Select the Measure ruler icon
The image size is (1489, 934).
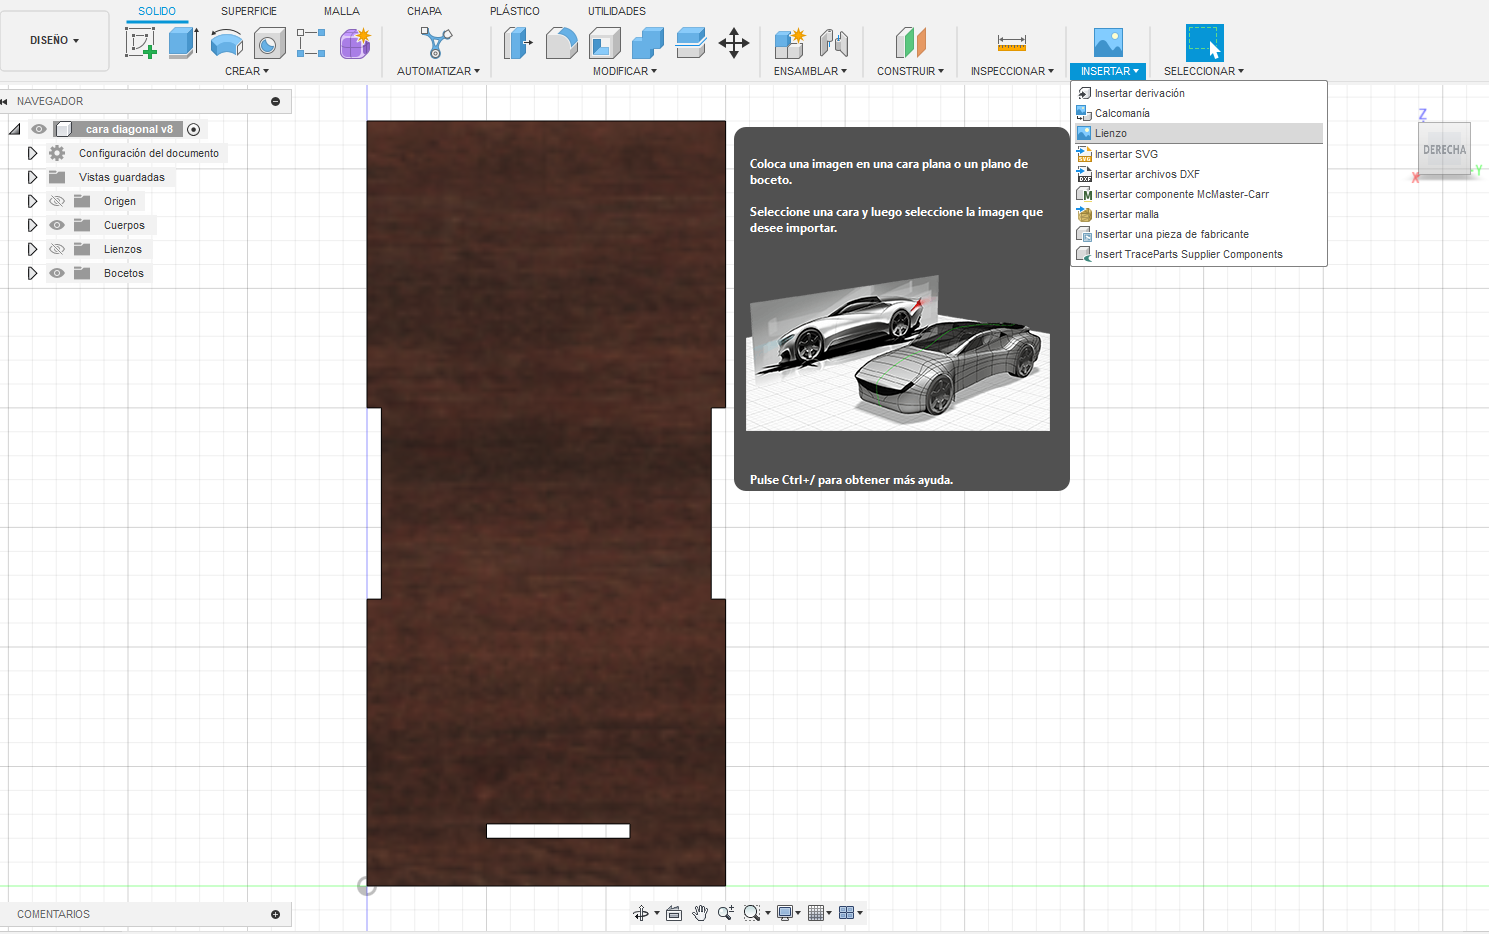(x=1011, y=43)
